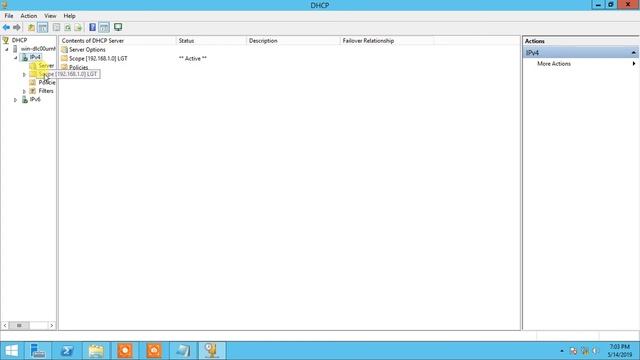This screenshot has height=360, width=640.
Task: Click first orange taskbar application icon
Action: (125, 351)
